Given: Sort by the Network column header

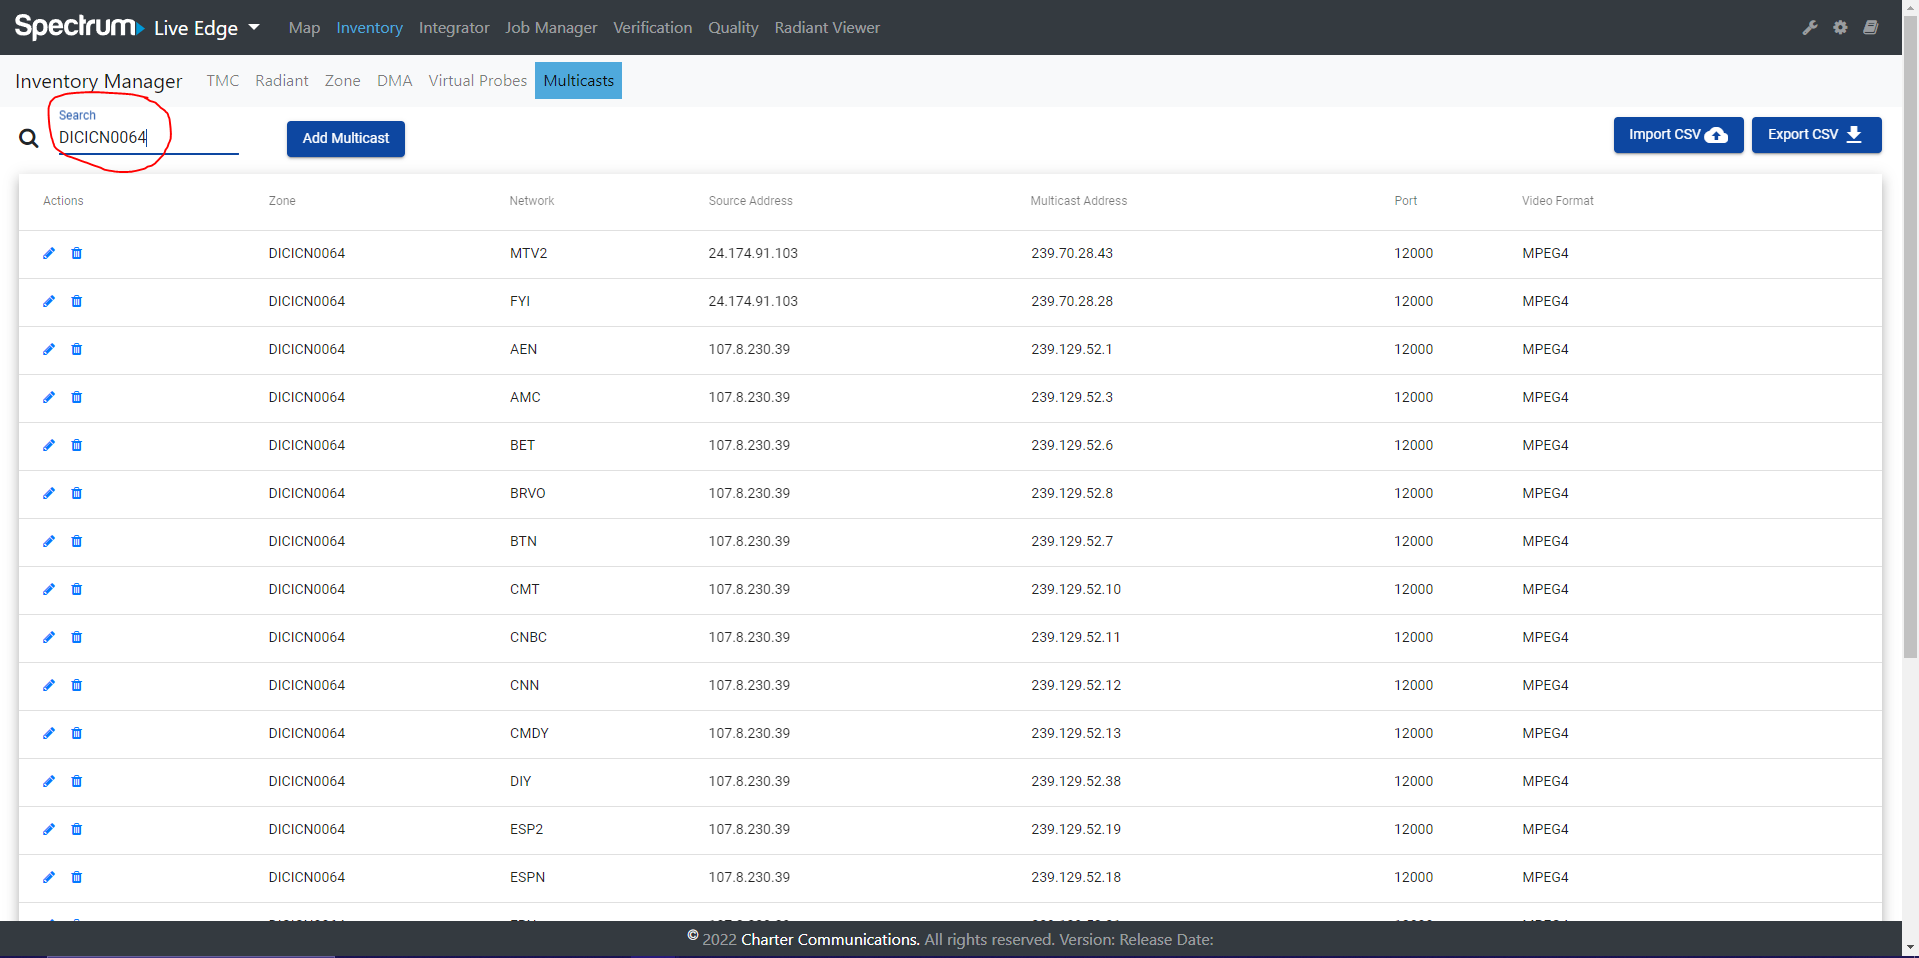Looking at the screenshot, I should click(532, 201).
